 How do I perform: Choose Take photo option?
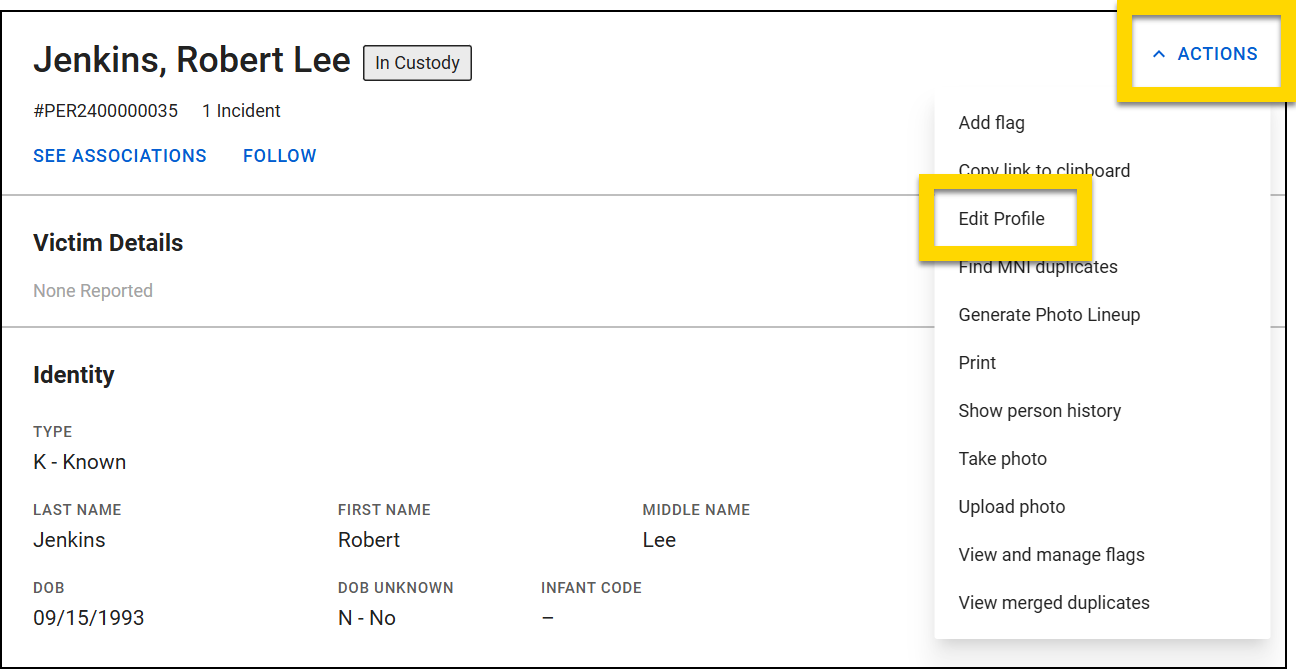click(1002, 458)
